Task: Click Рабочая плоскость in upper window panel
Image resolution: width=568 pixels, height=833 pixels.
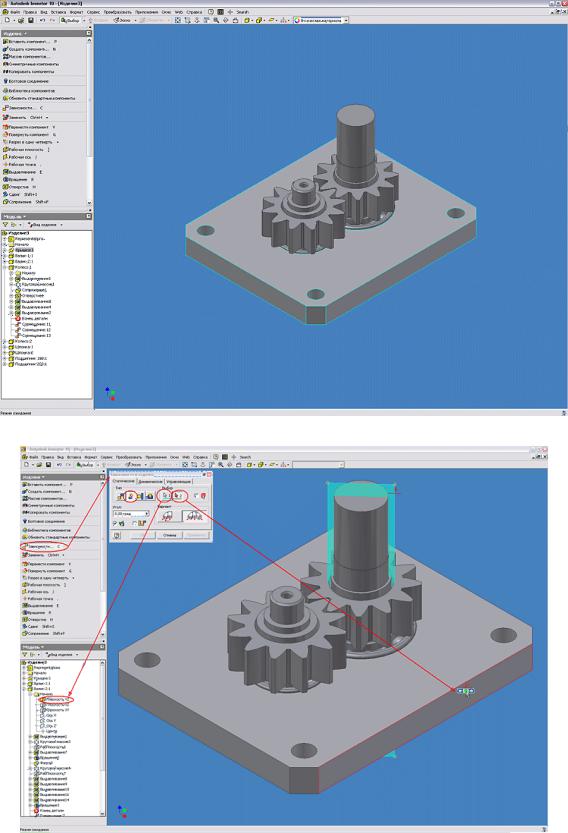Action: 26,150
